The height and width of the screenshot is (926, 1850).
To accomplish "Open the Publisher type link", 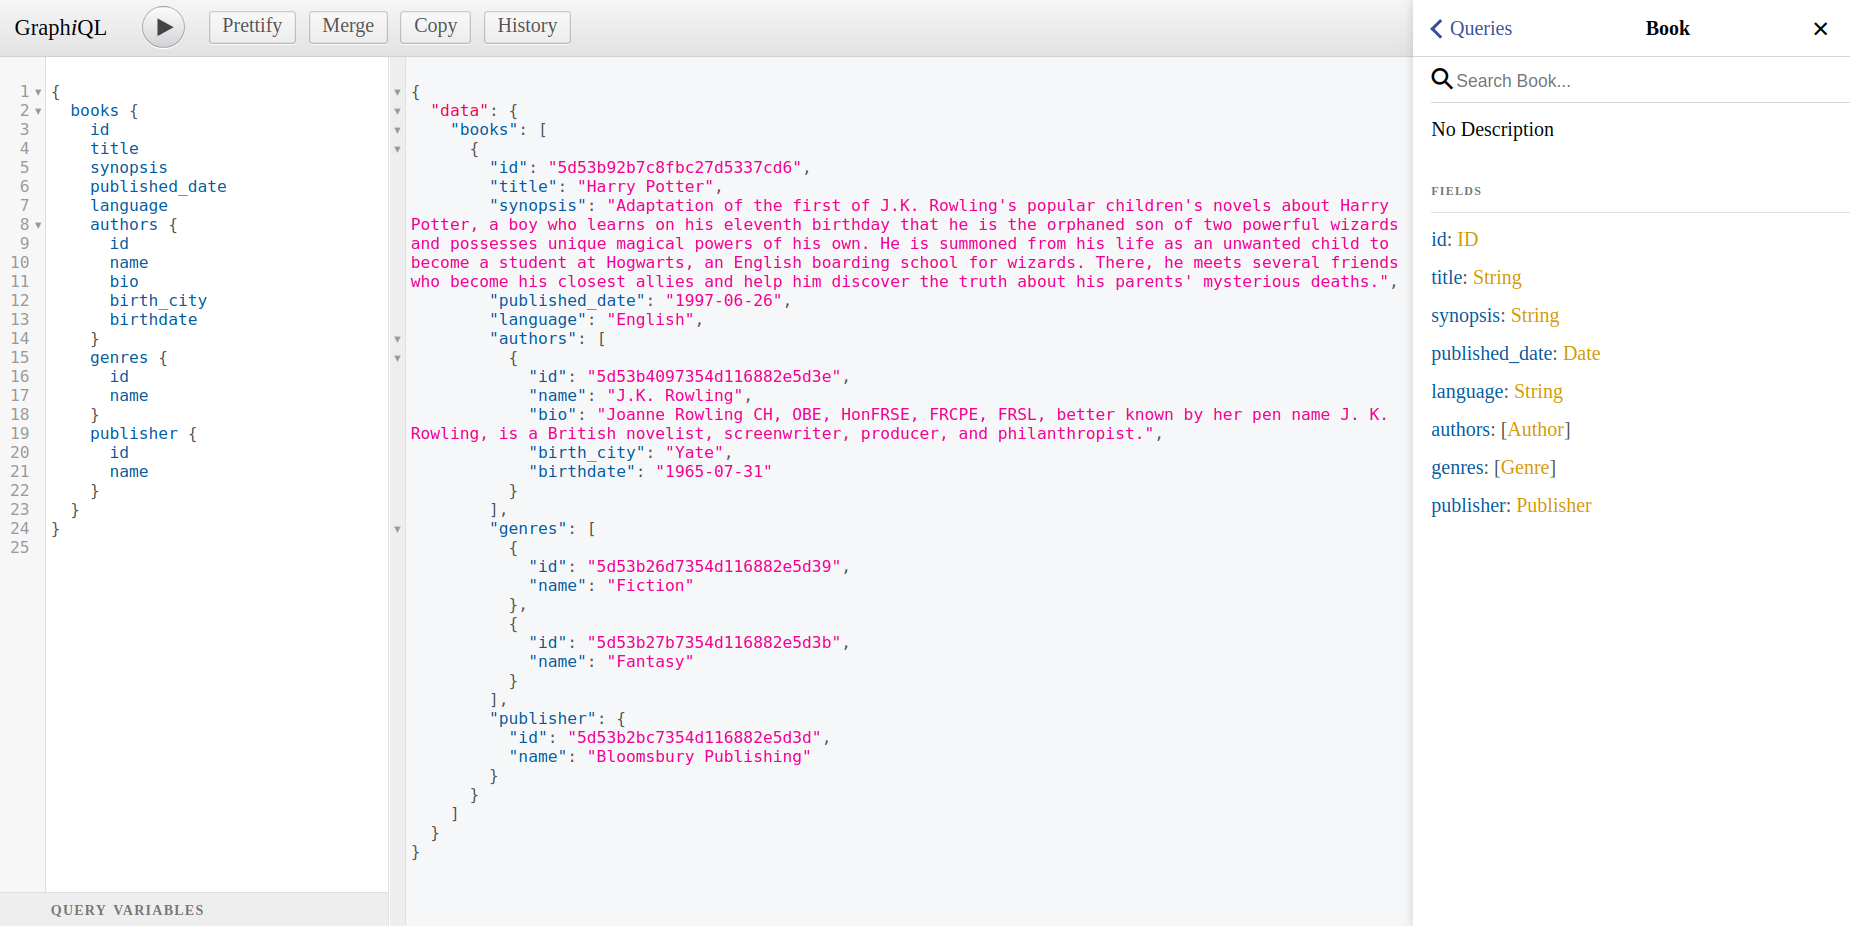I will 1553,505.
